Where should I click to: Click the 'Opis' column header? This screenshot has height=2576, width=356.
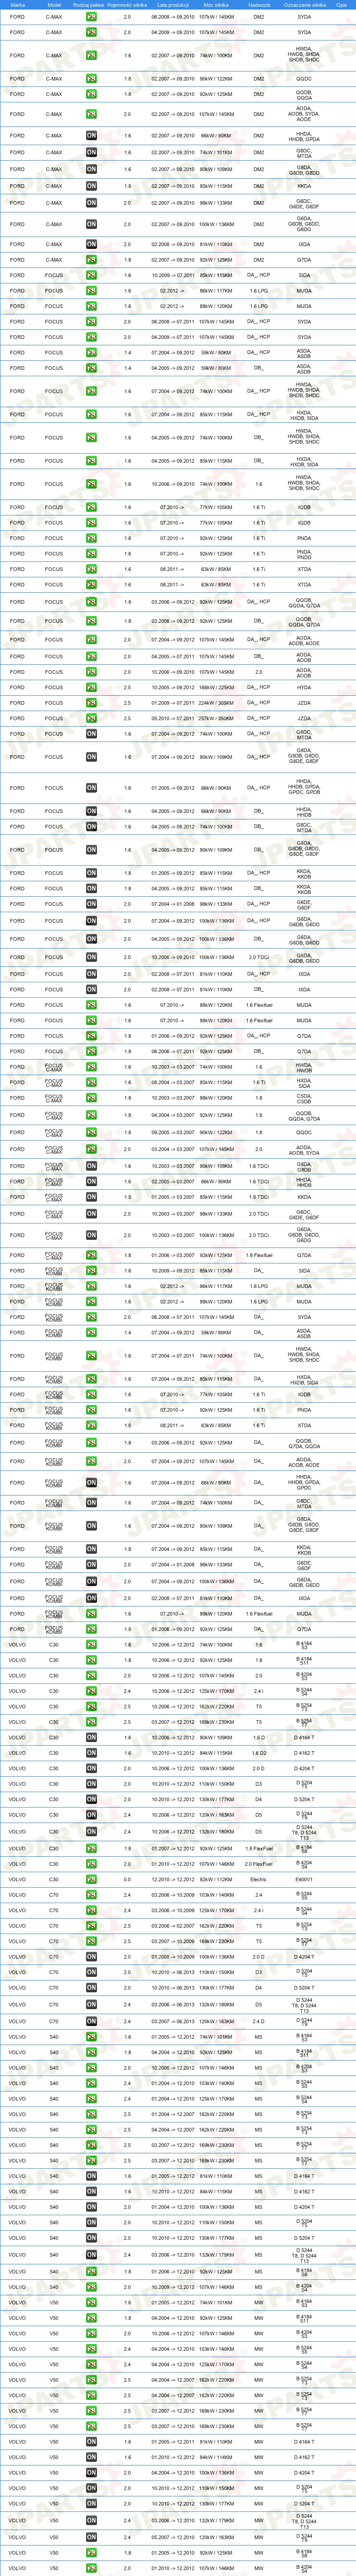point(341,5)
